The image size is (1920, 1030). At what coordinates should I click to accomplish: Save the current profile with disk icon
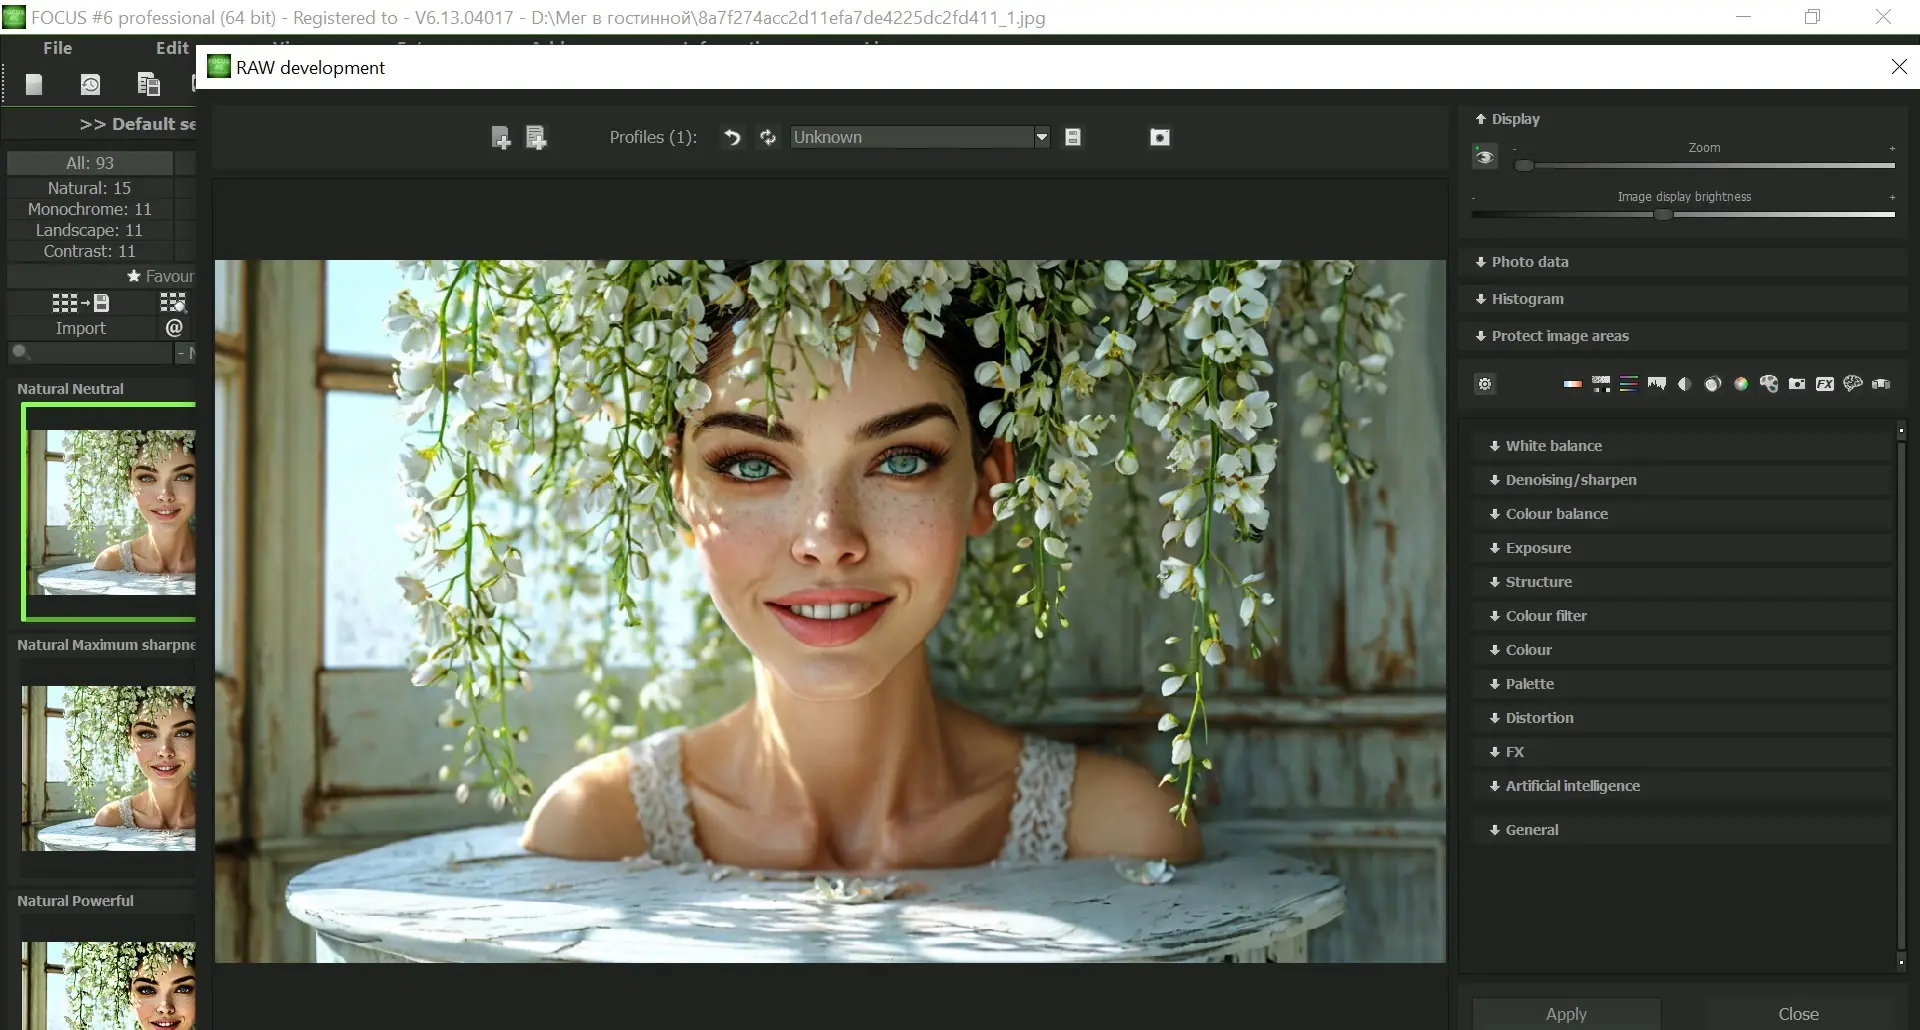click(x=1073, y=137)
